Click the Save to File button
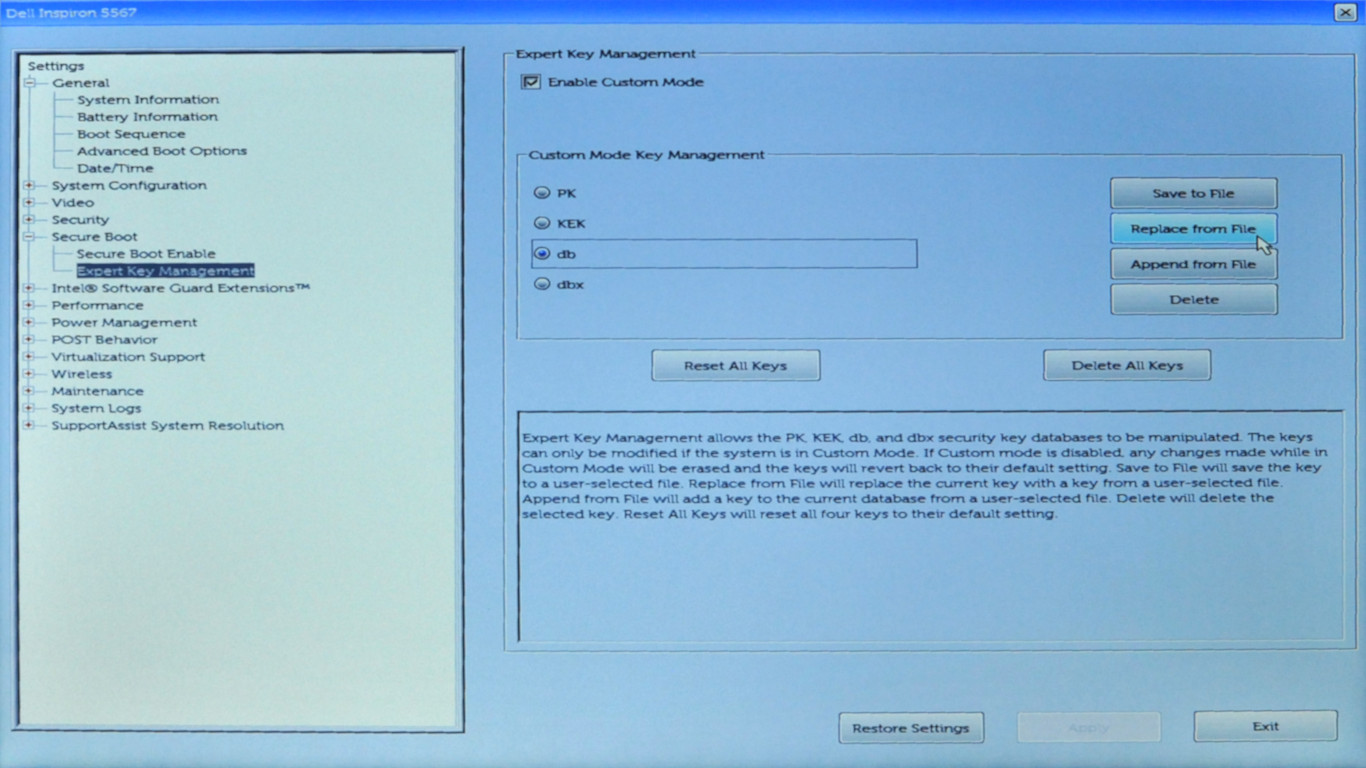The image size is (1366, 768). click(1193, 193)
